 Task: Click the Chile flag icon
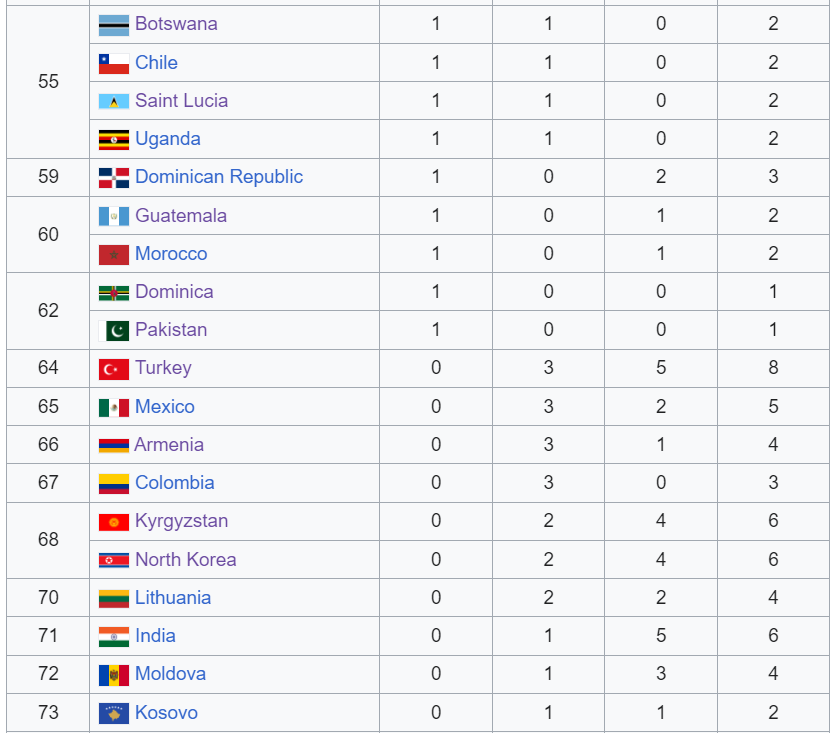click(x=114, y=63)
